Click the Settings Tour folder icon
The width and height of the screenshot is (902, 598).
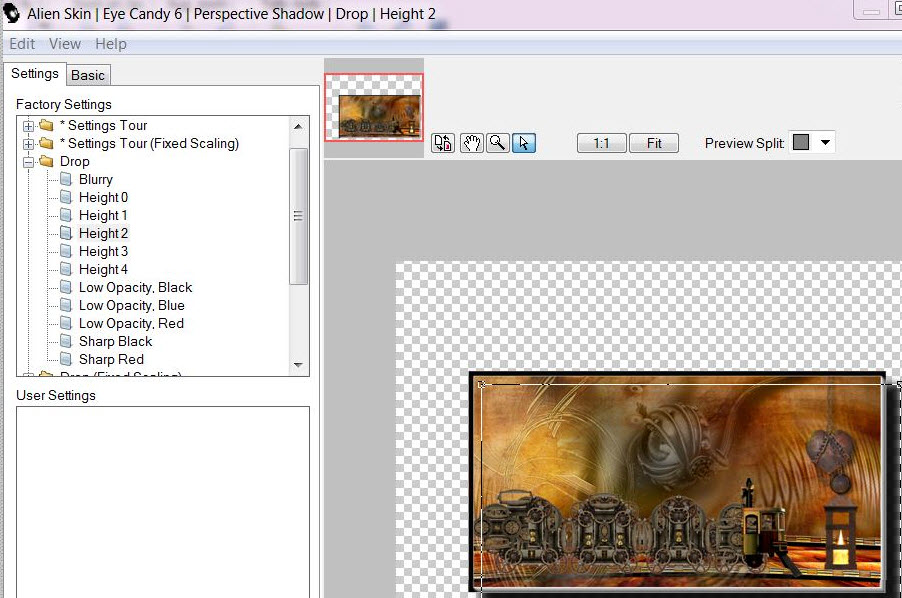[x=47, y=125]
